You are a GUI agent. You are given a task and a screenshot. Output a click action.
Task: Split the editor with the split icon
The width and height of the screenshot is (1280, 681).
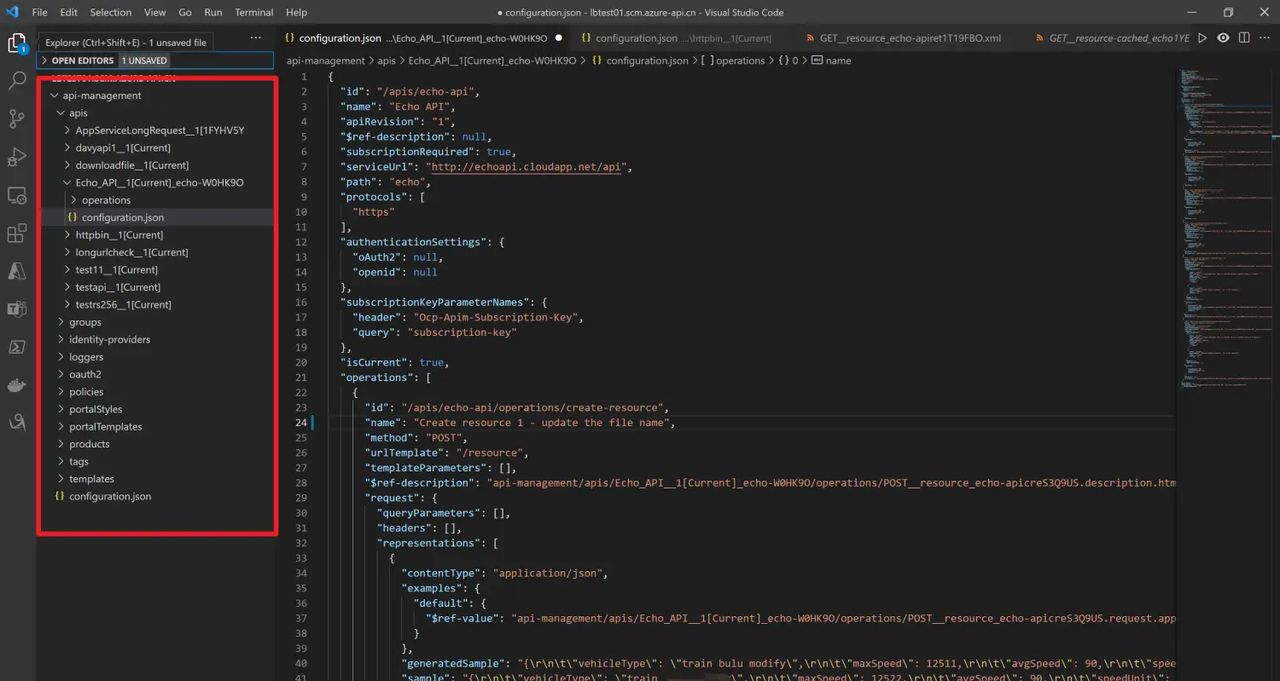[1243, 38]
